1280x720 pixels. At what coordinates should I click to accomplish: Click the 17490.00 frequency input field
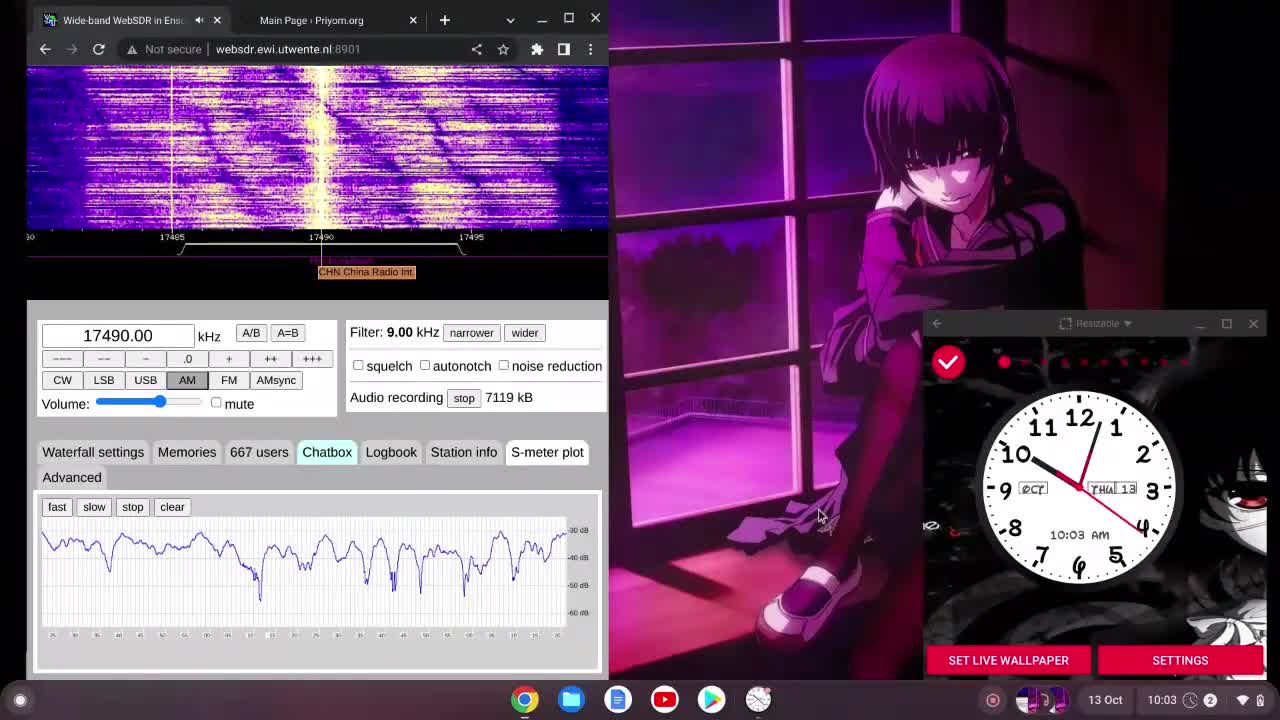[x=118, y=336]
